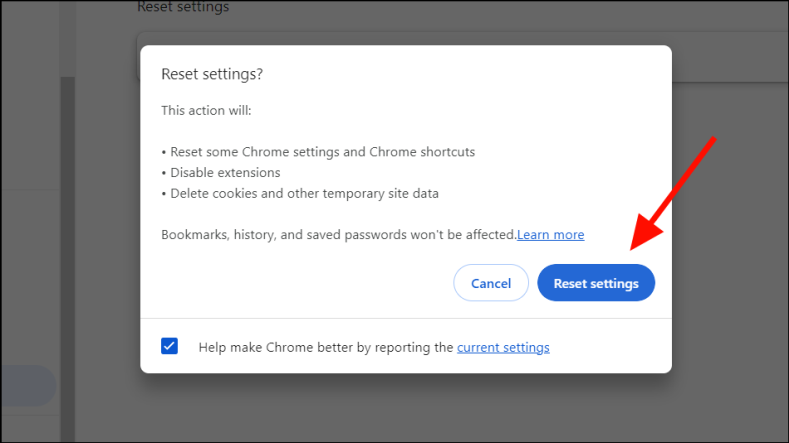
Task: Click the Bookmarks, history, and saved passwords sentence
Action: pyautogui.click(x=338, y=235)
